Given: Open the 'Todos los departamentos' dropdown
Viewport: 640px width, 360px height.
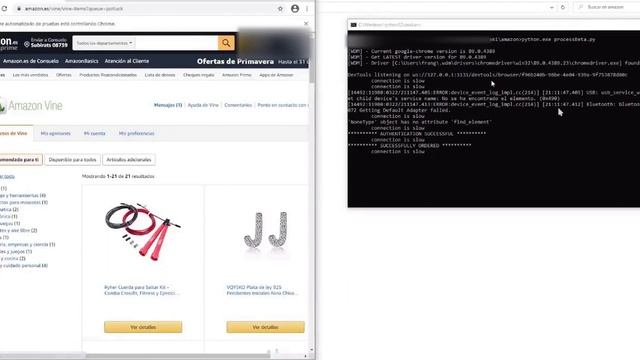Looking at the screenshot, I should click(x=104, y=43).
